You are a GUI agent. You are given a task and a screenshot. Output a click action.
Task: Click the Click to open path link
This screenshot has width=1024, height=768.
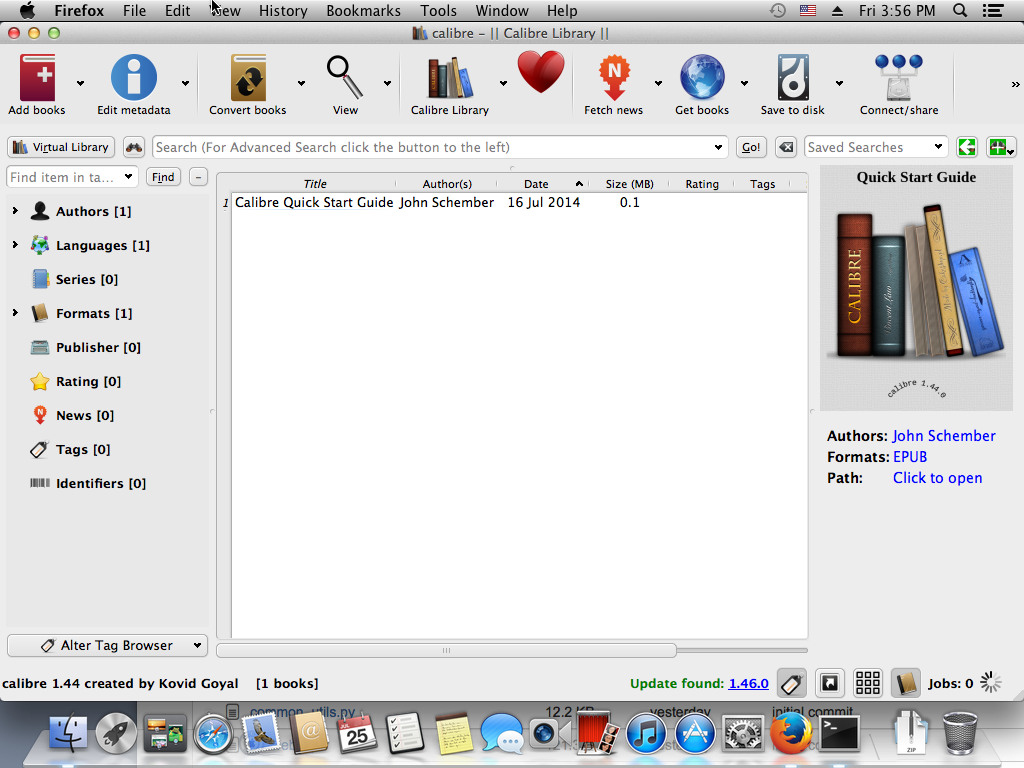point(937,477)
